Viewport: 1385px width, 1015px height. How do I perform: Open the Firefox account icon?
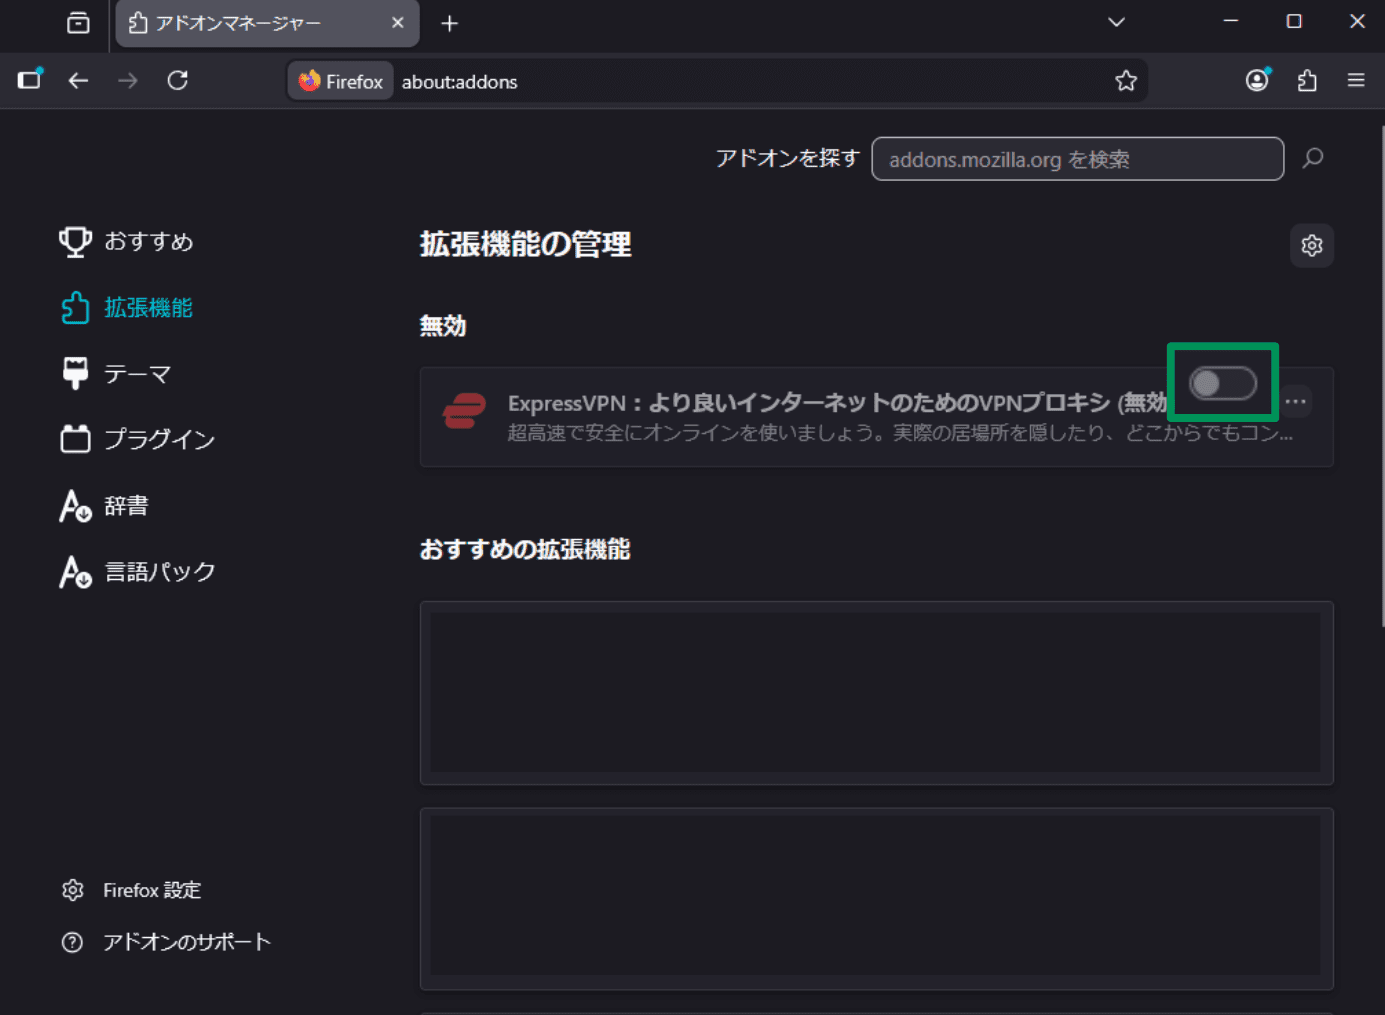pyautogui.click(x=1256, y=80)
